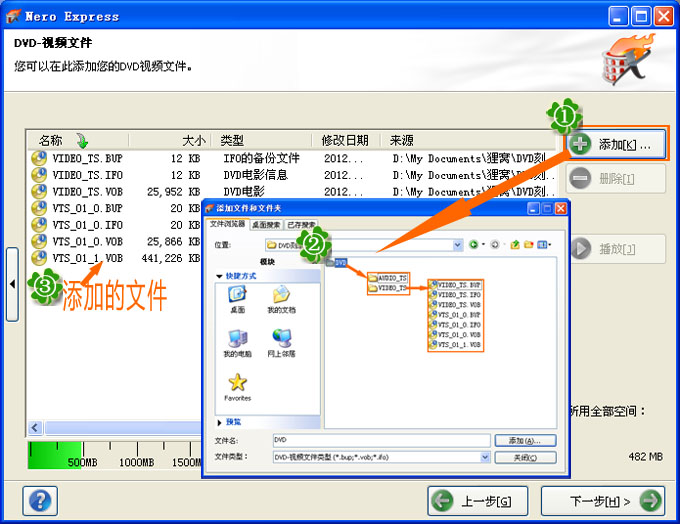This screenshot has height=524, width=680.
Task: Click the green Back navigation icon in dialog
Action: coord(473,245)
